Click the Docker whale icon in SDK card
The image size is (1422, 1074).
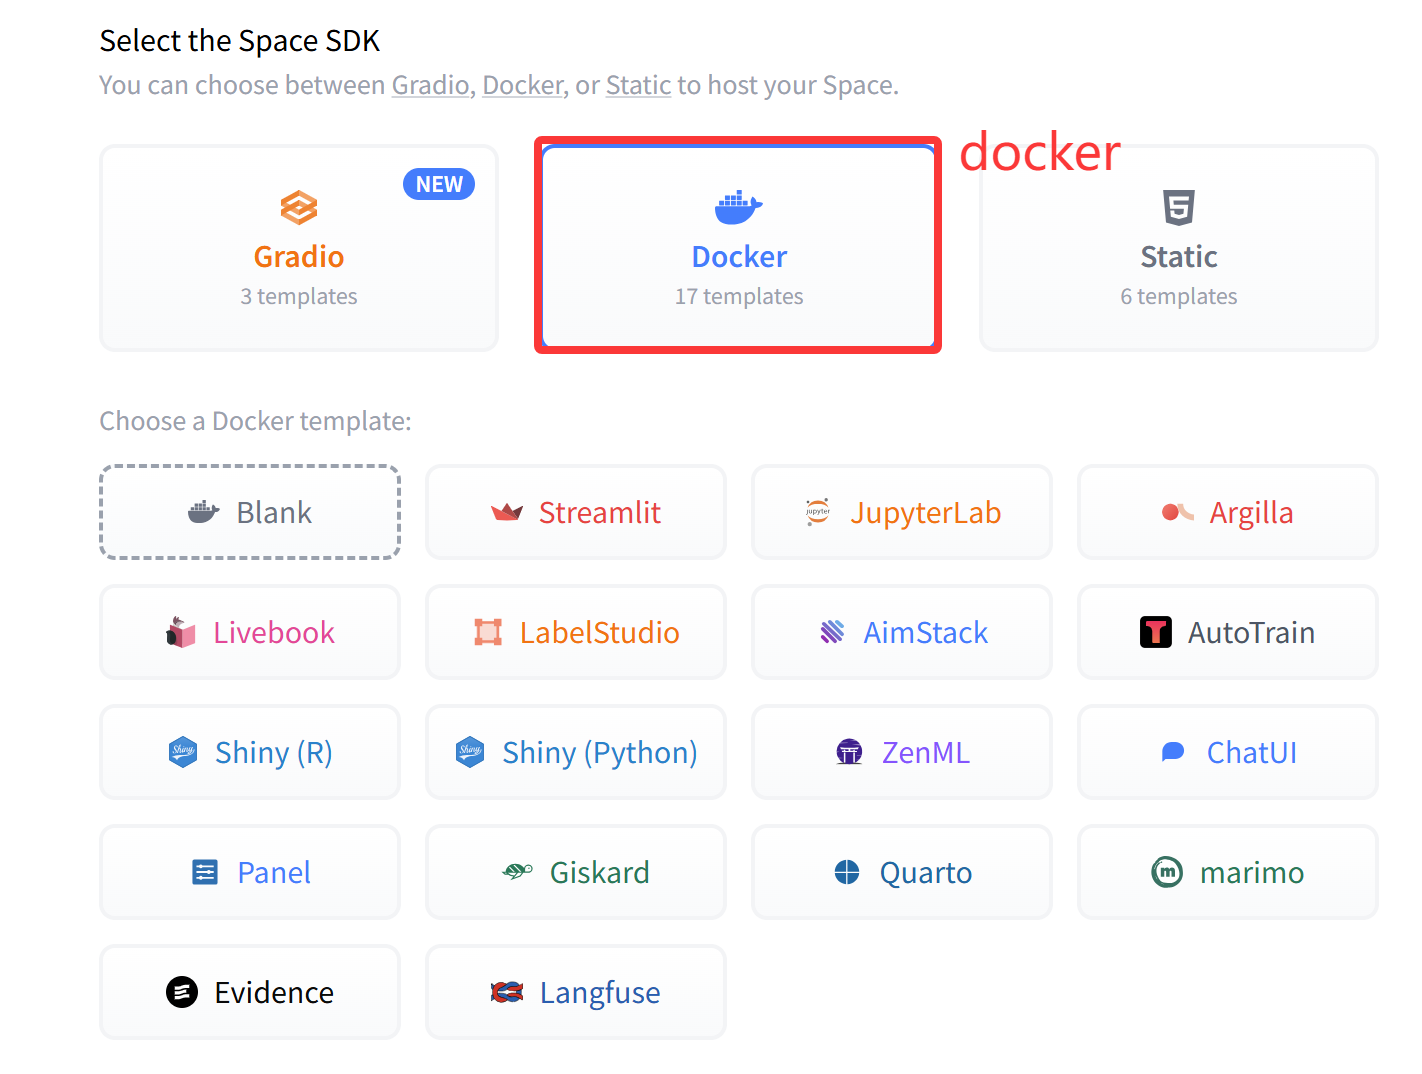point(739,207)
